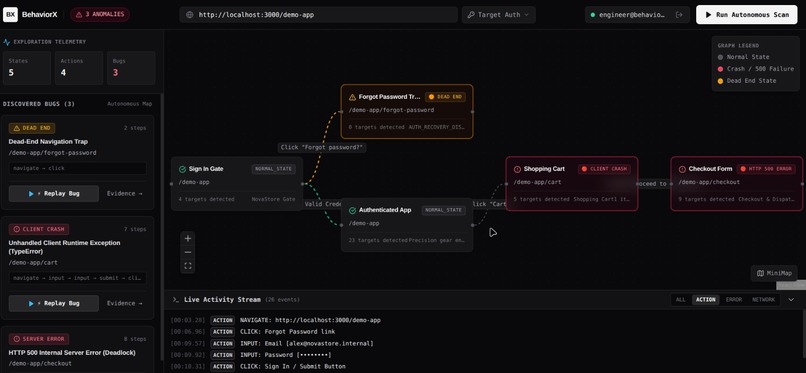Open Unhandled Client Runtime Exception bug title

tap(64, 247)
